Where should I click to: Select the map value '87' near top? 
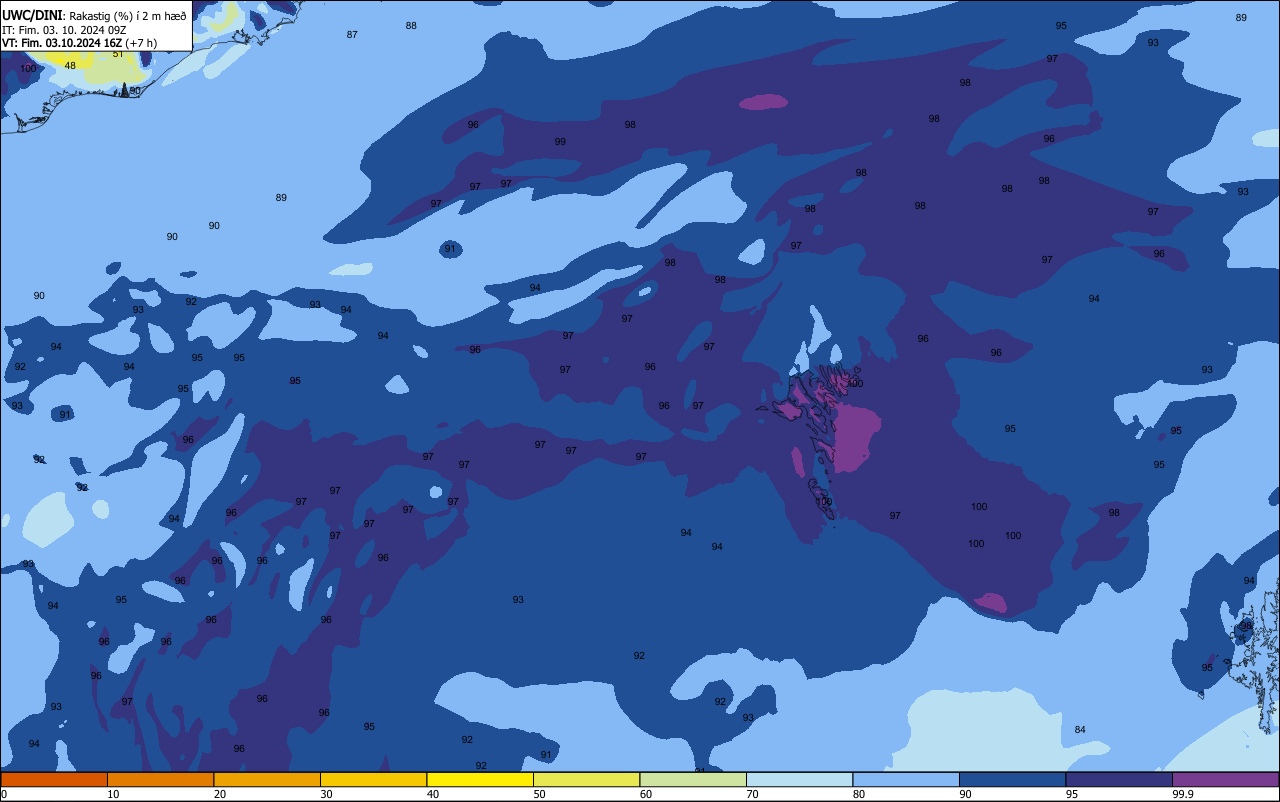click(352, 34)
